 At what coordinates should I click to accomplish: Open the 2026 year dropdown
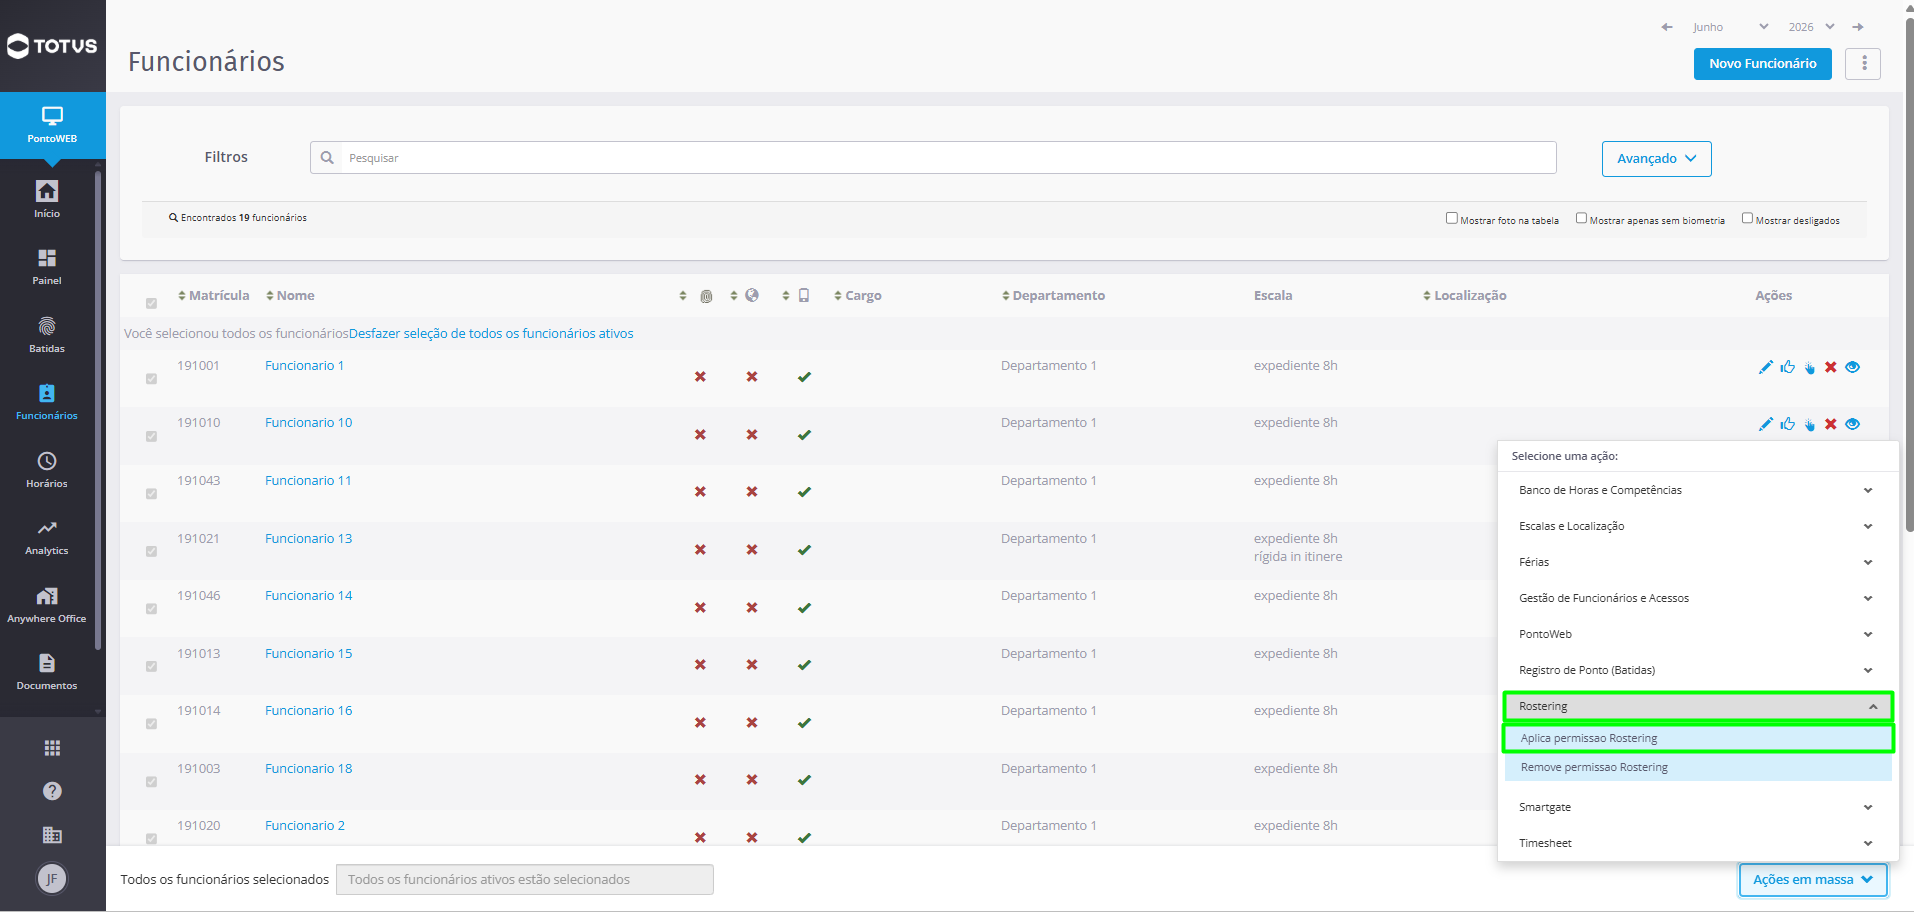click(1811, 27)
